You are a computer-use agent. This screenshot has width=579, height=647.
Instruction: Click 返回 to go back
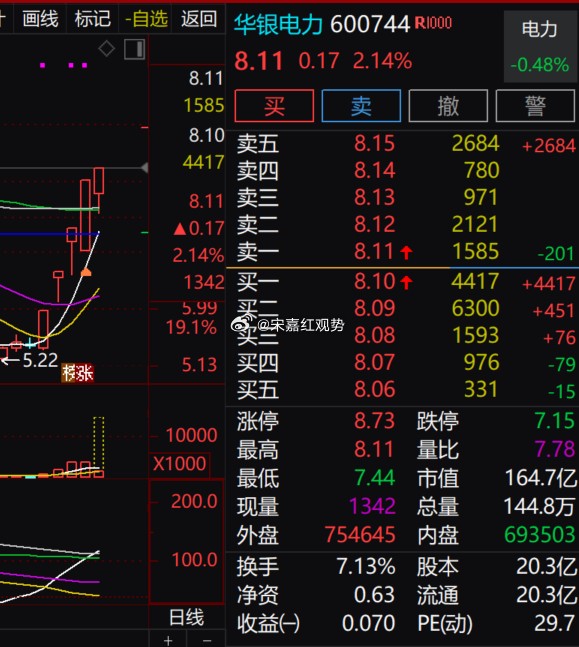pos(199,19)
